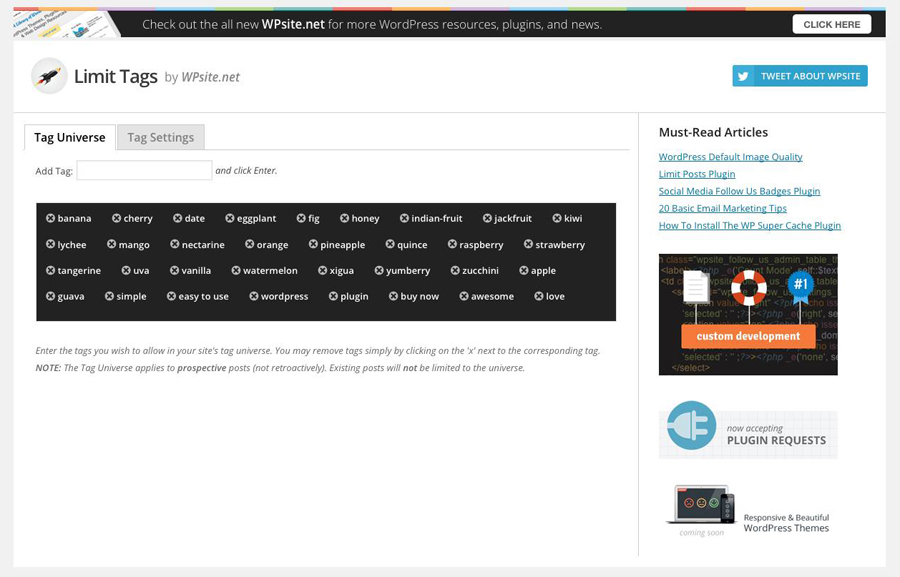Delete the mango tag x icon

[x=111, y=244]
